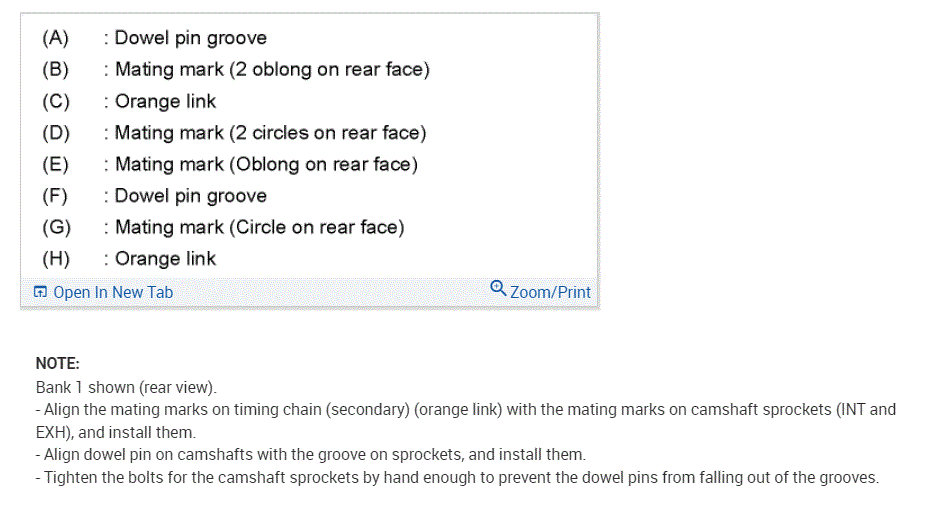The image size is (950, 516).
Task: Click the Zoom/Print link text
Action: coord(550,292)
